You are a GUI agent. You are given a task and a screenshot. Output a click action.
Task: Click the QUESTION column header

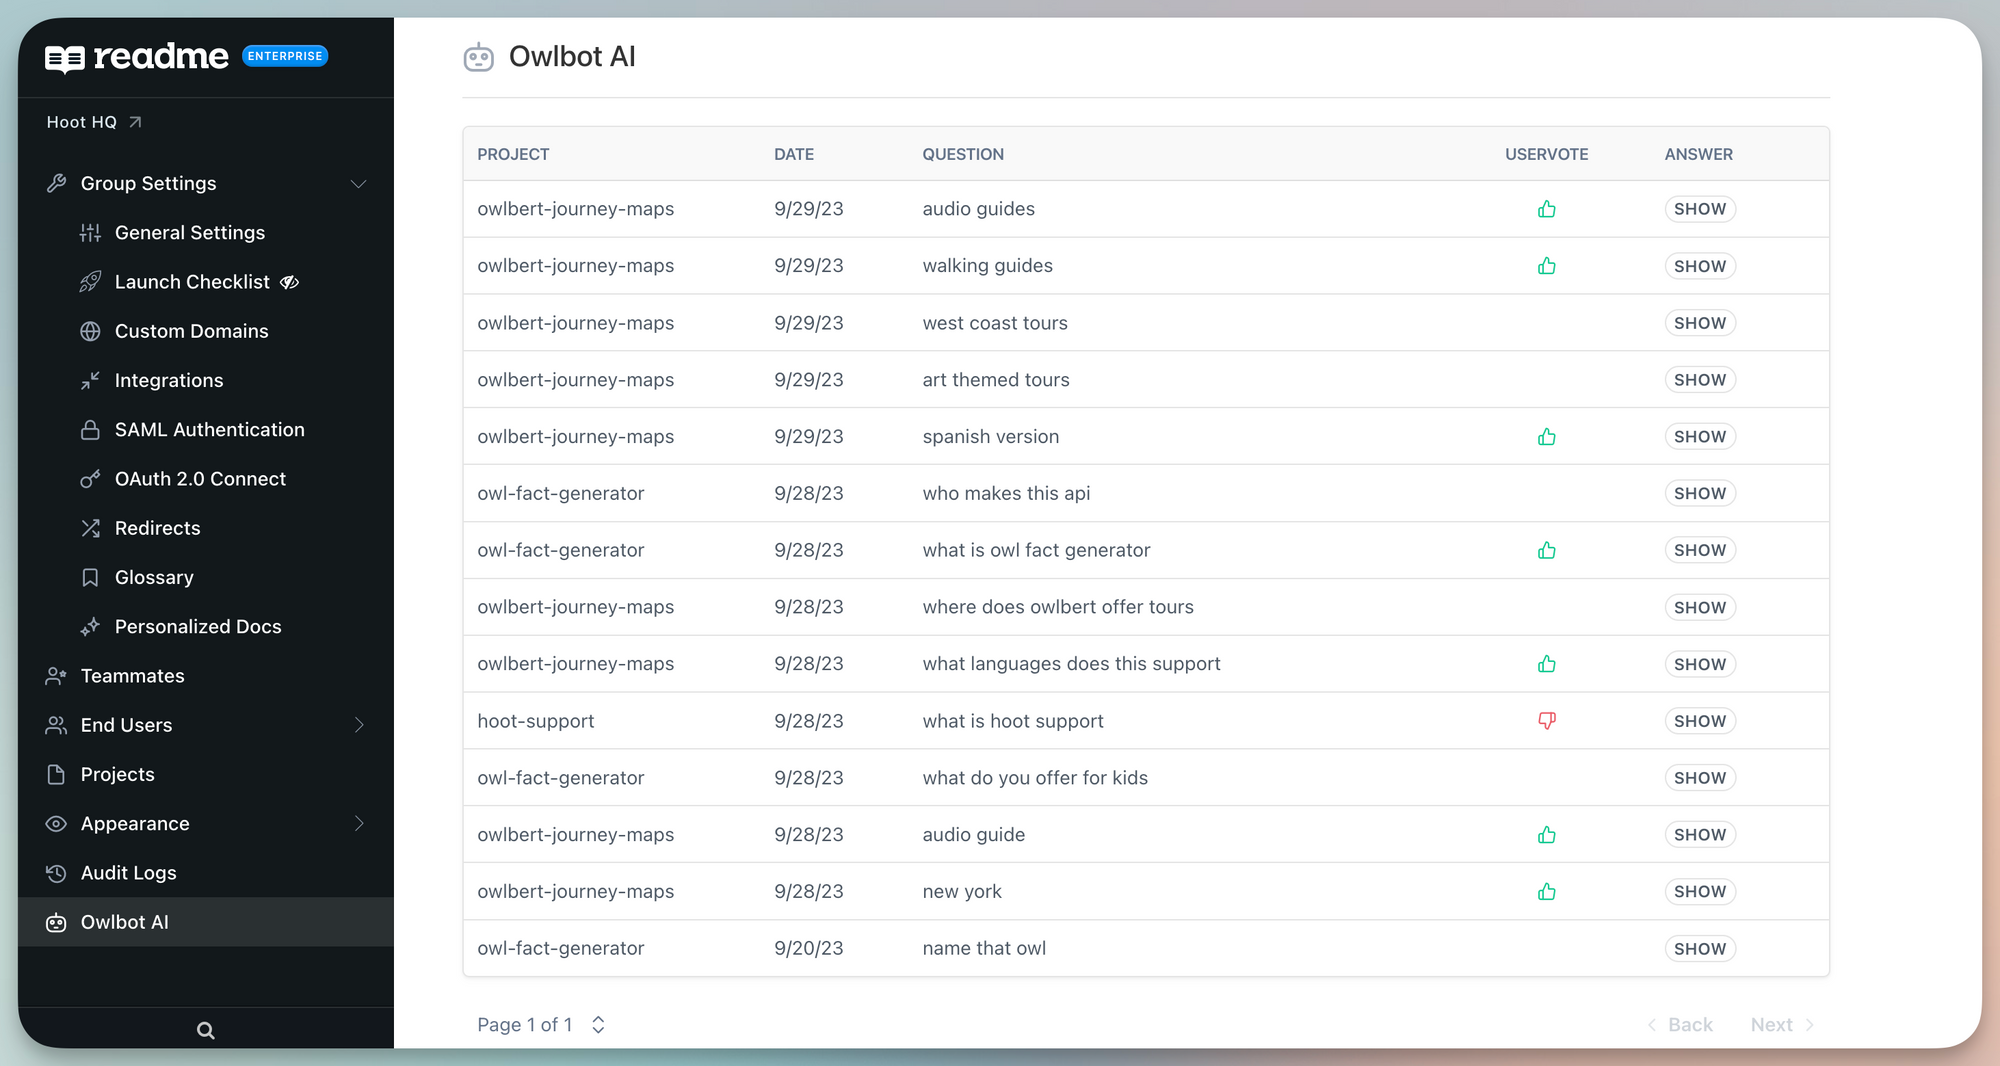pos(963,154)
